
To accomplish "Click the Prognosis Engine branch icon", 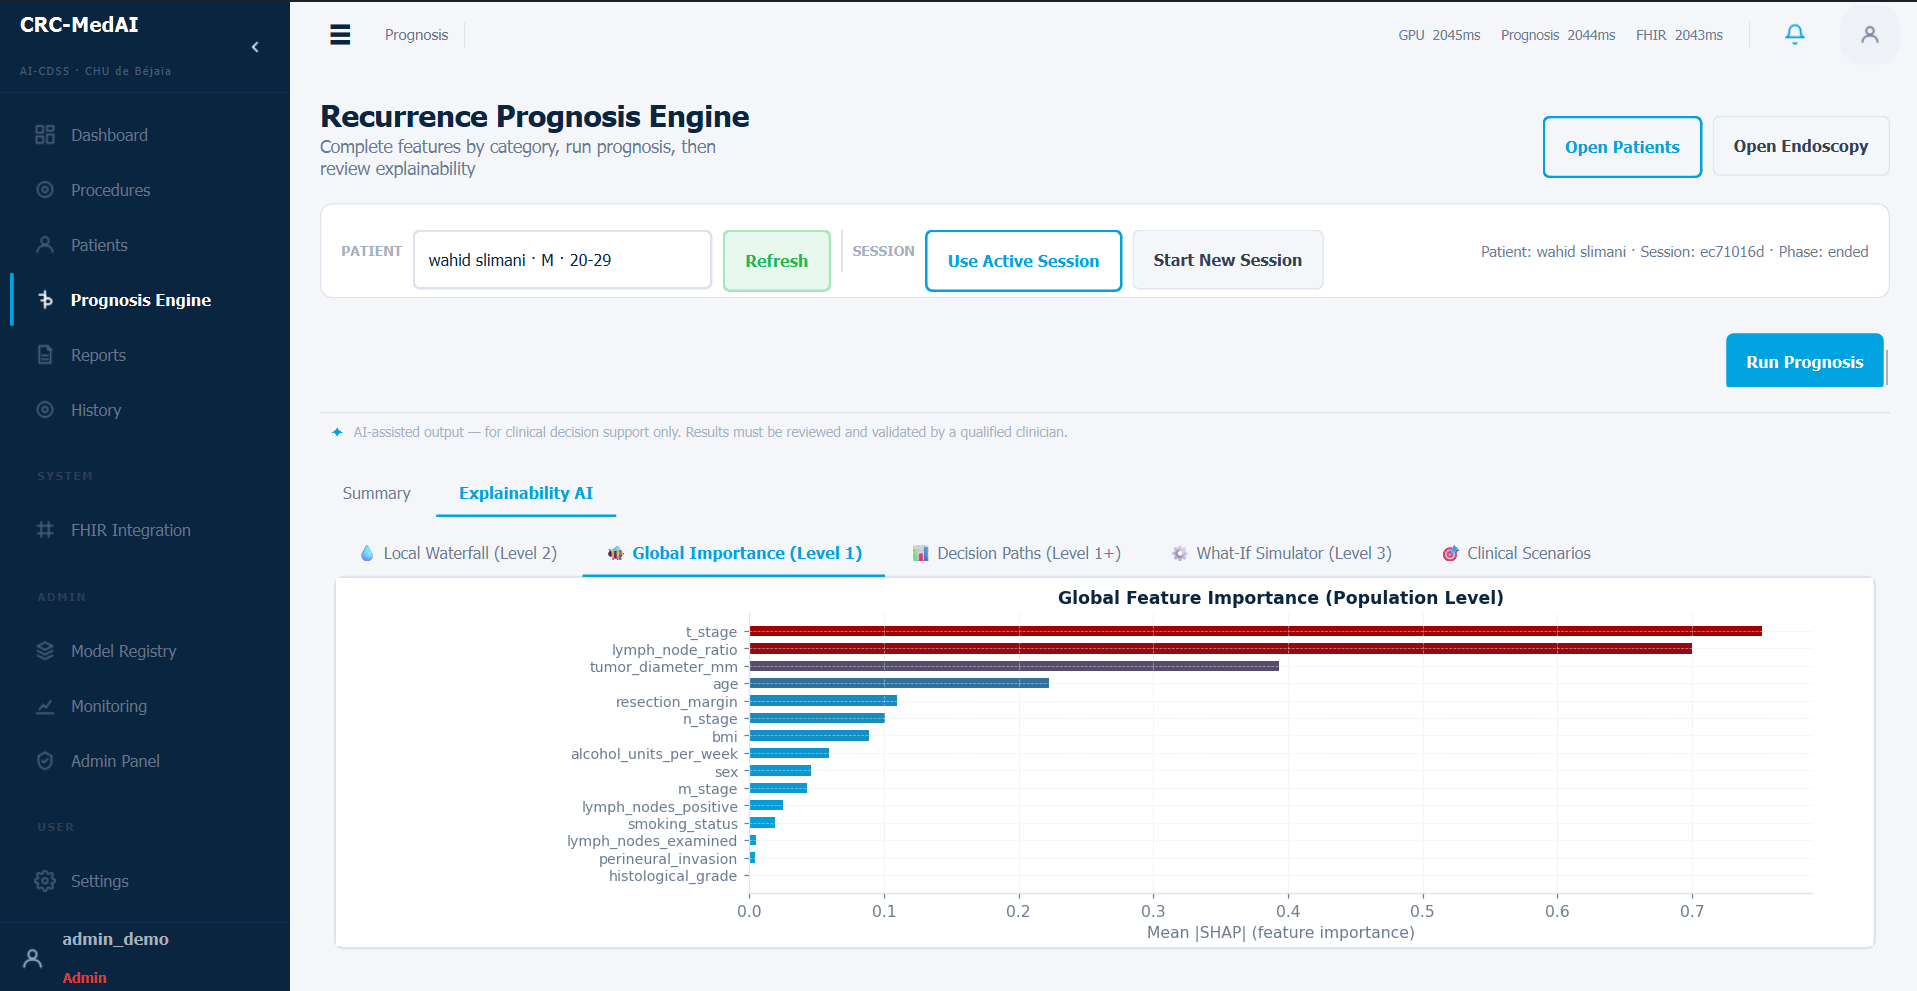I will click(x=45, y=300).
